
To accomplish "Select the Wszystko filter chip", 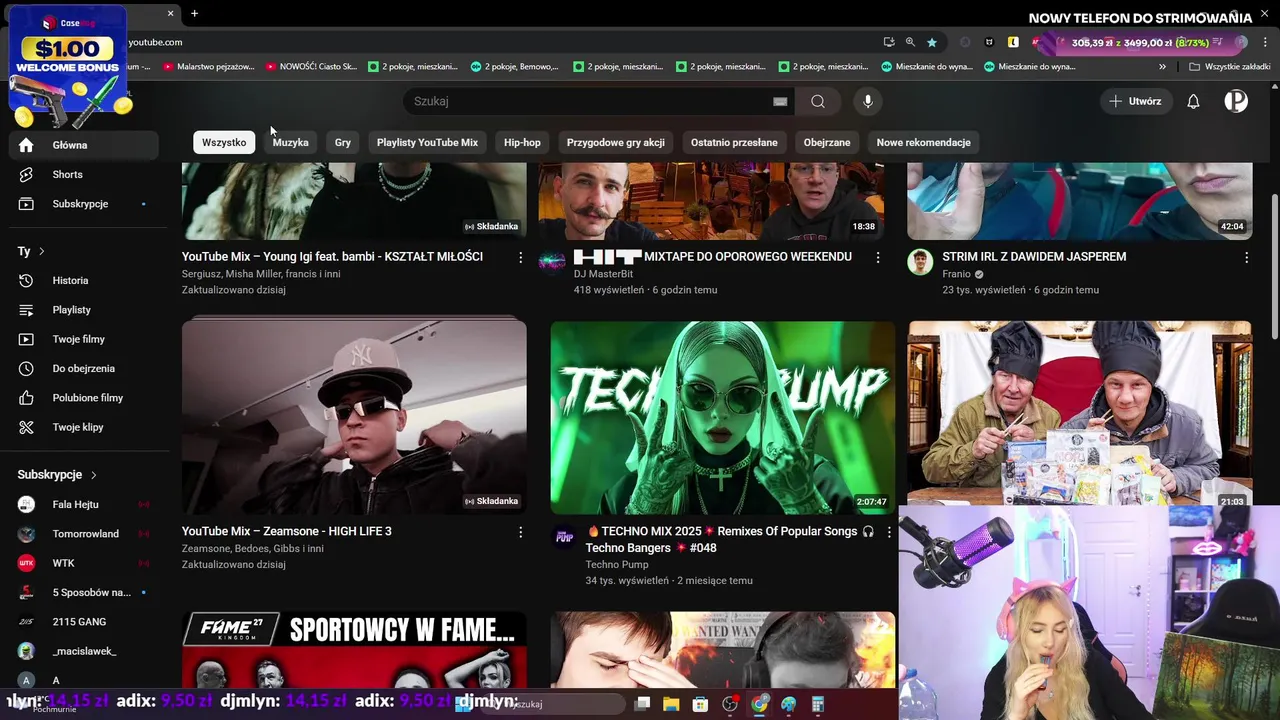I will tap(224, 142).
